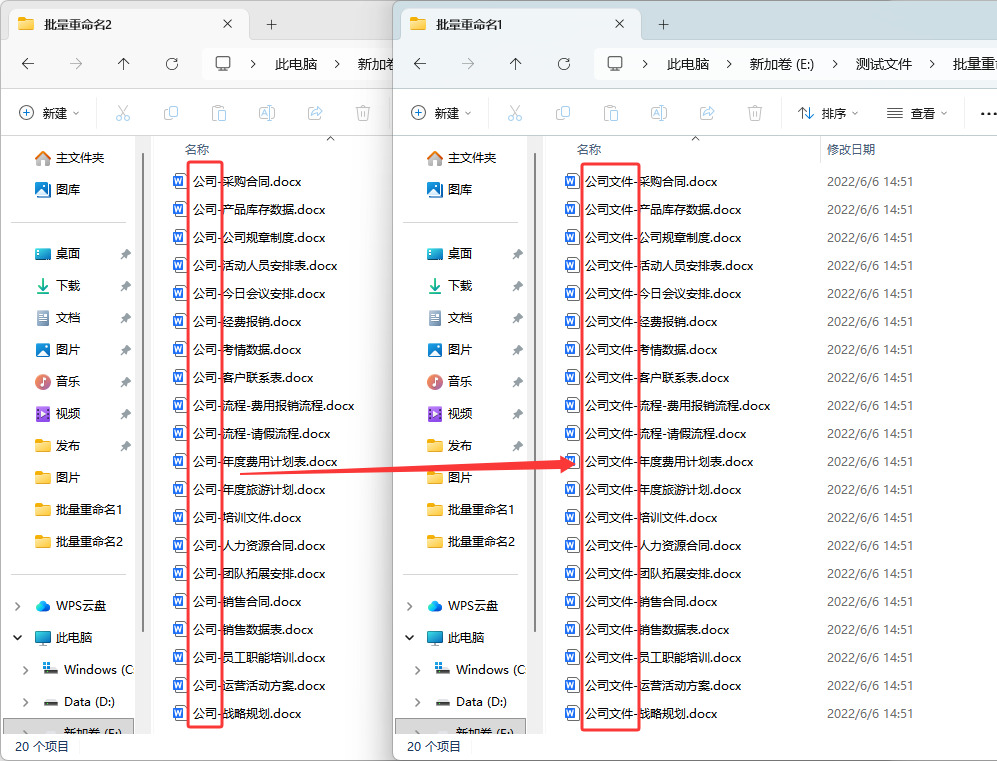This screenshot has height=761, width=997.
Task: Expand Windows (C:) in 批量重命名2 sidebar
Action: [x=25, y=670]
